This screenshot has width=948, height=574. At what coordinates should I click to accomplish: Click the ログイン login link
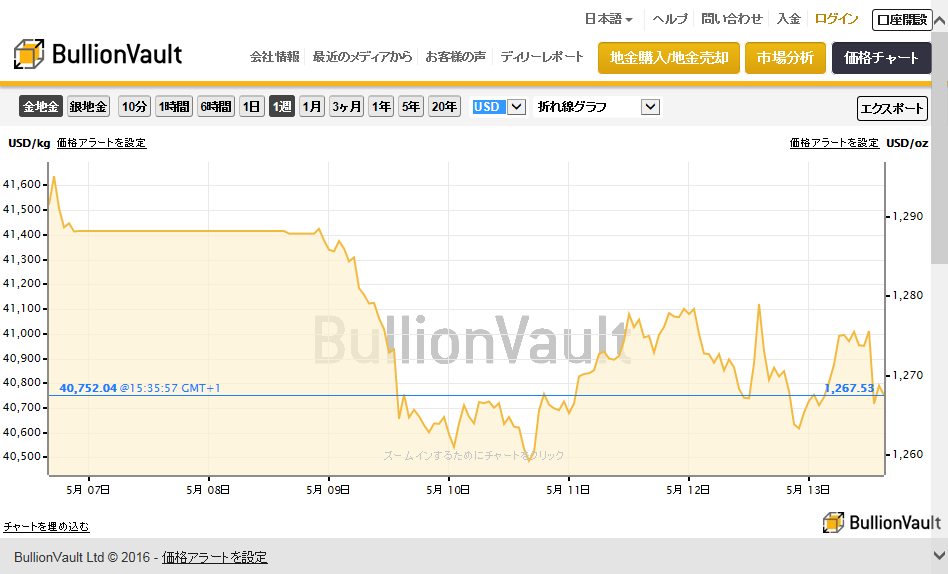point(837,19)
